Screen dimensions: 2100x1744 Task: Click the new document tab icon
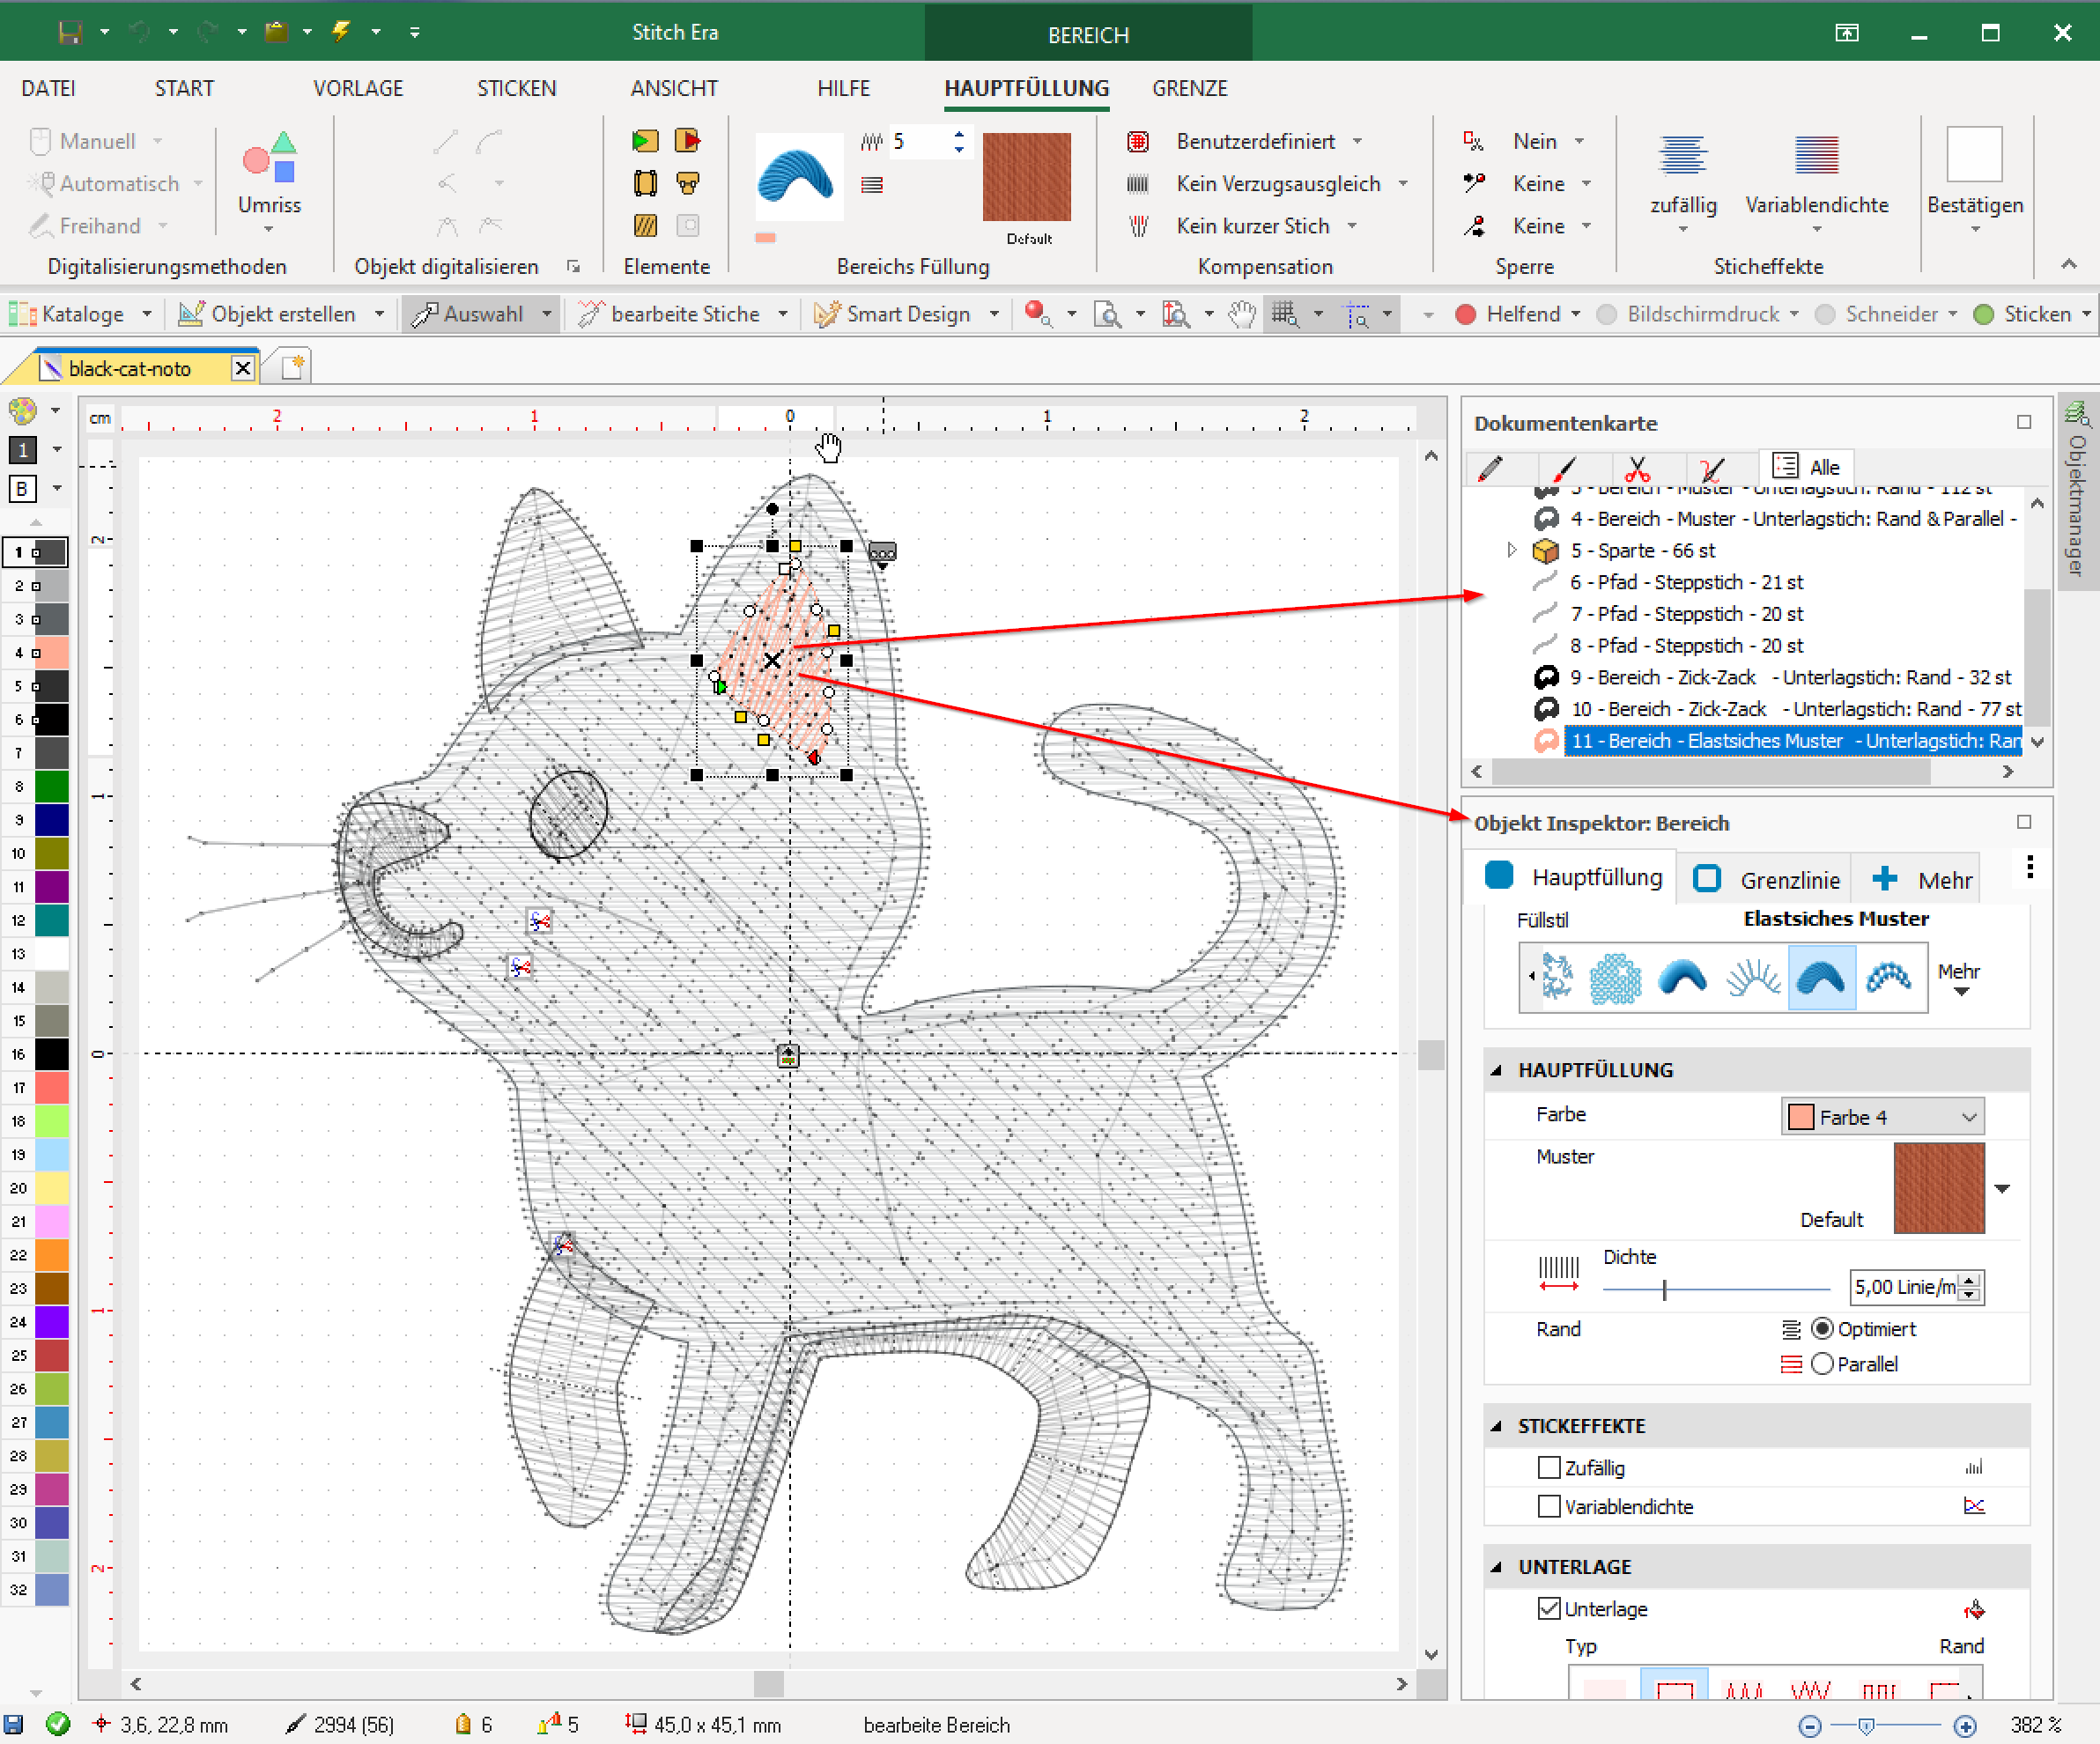[x=292, y=367]
